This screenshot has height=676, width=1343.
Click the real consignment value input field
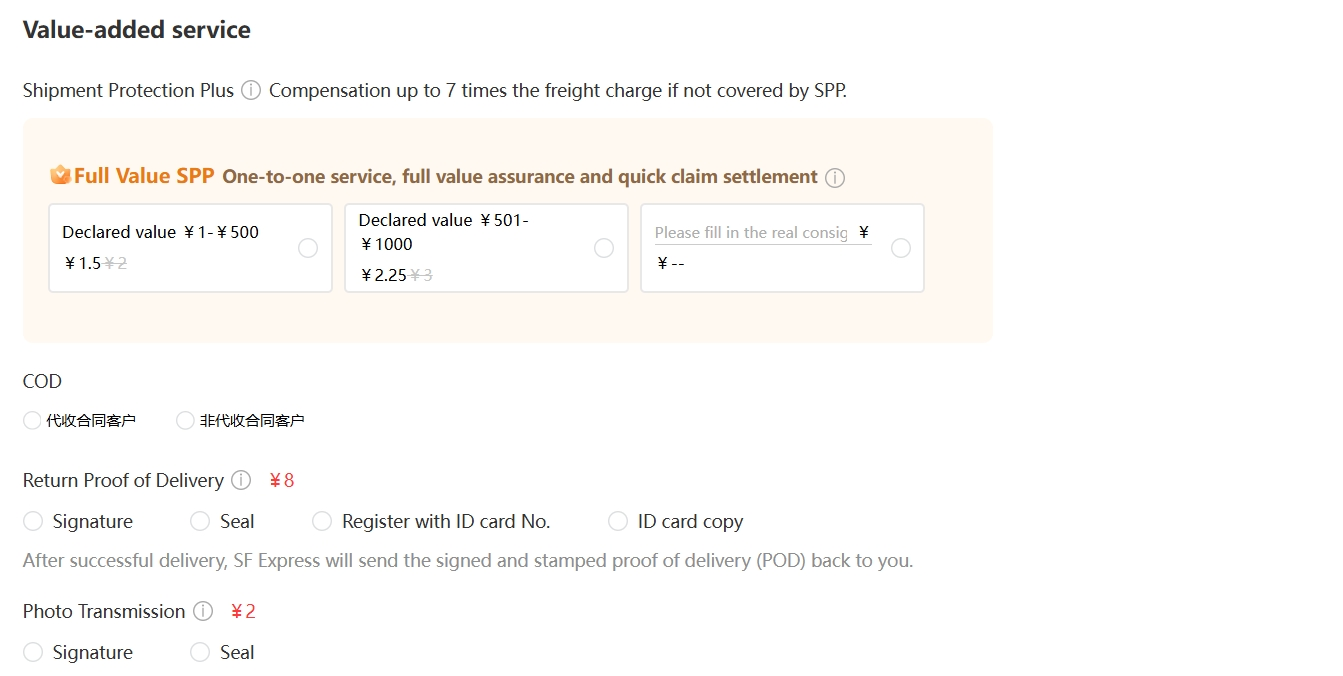click(751, 233)
